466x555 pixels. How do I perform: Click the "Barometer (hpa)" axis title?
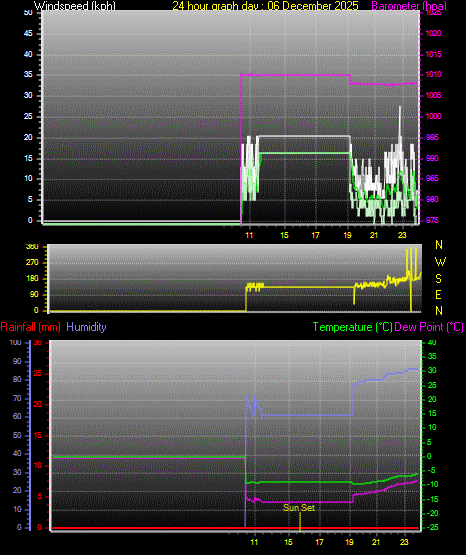[409, 6]
